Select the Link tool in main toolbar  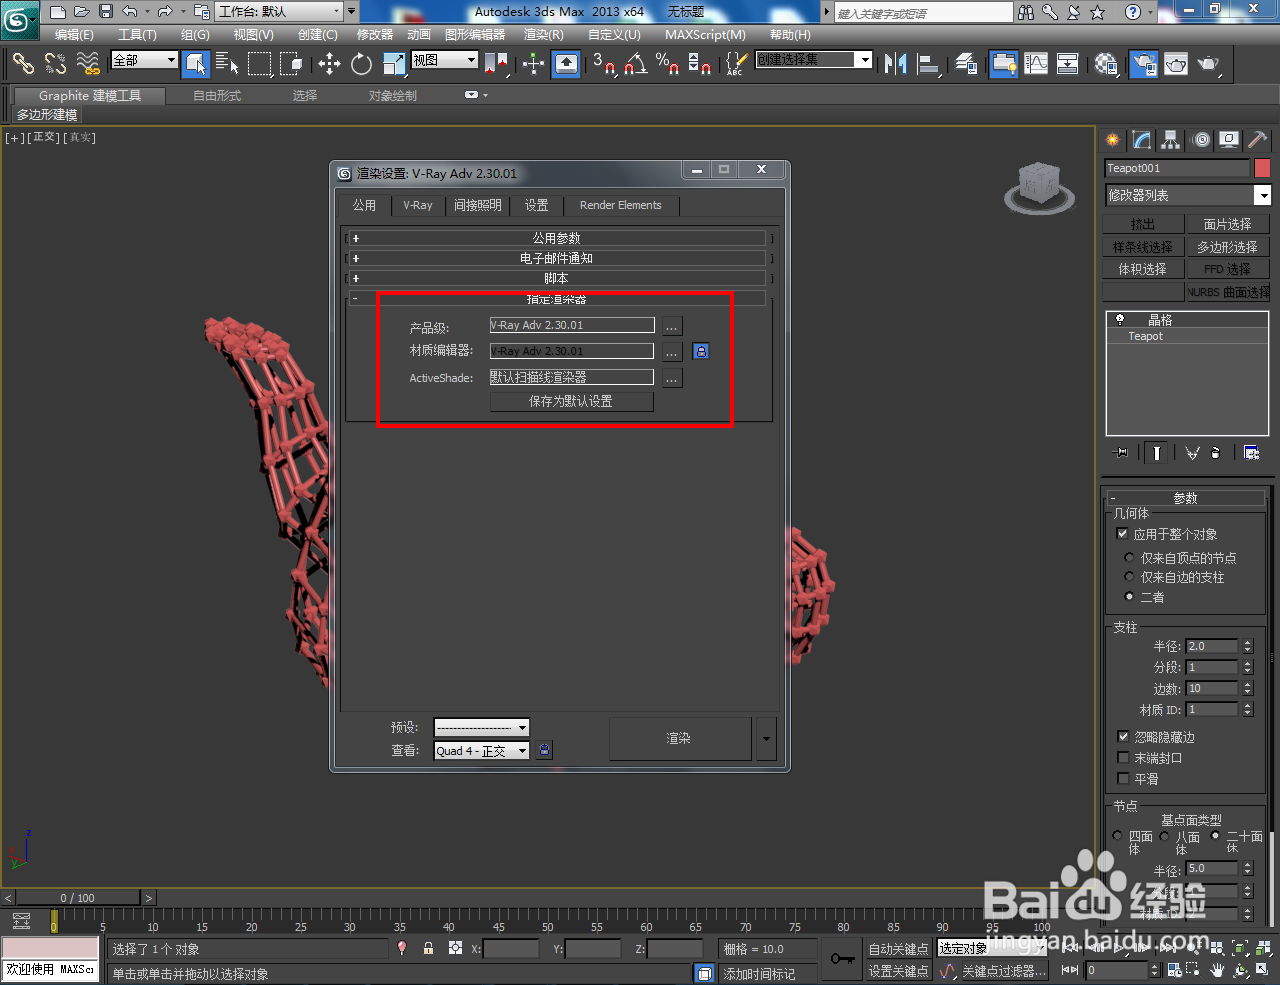pos(23,64)
